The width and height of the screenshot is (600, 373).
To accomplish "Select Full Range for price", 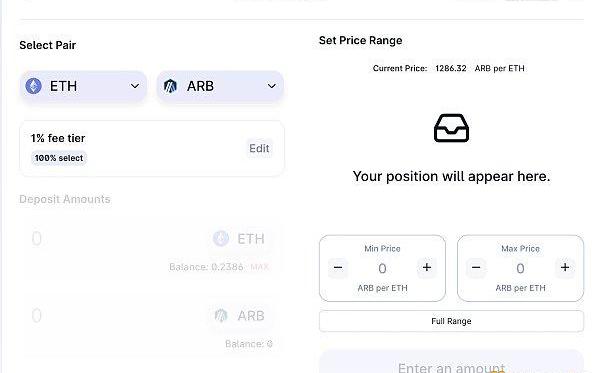I will [451, 321].
